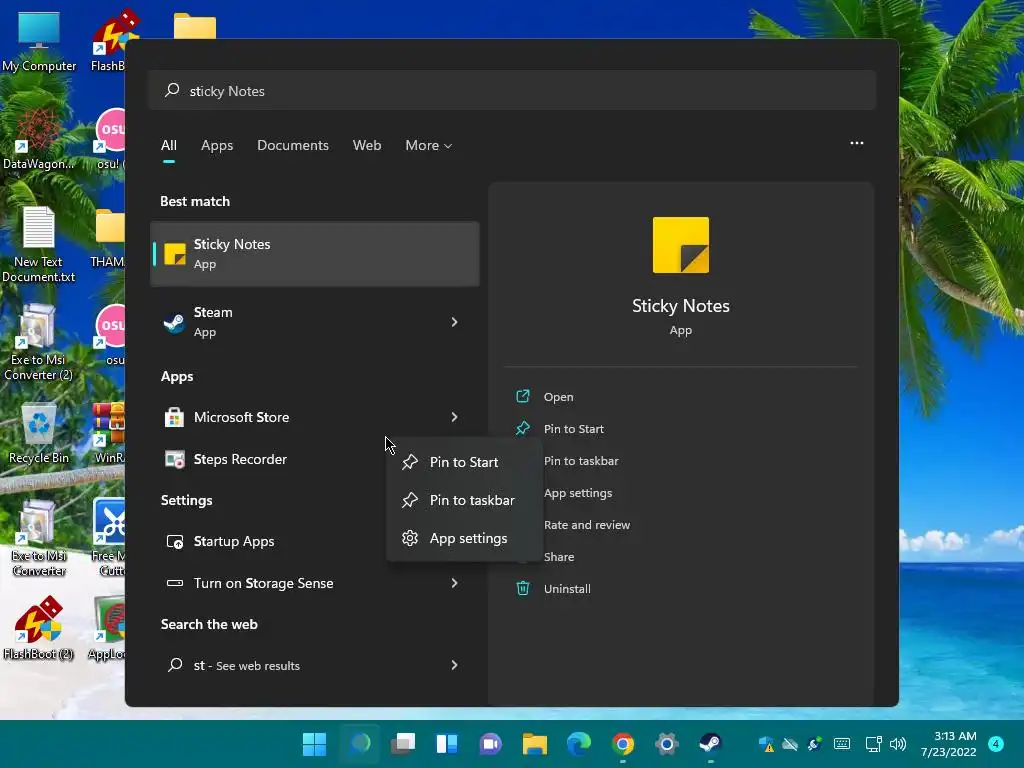Image resolution: width=1024 pixels, height=768 pixels.
Task: Click Rate and review in preview pane
Action: pos(587,525)
